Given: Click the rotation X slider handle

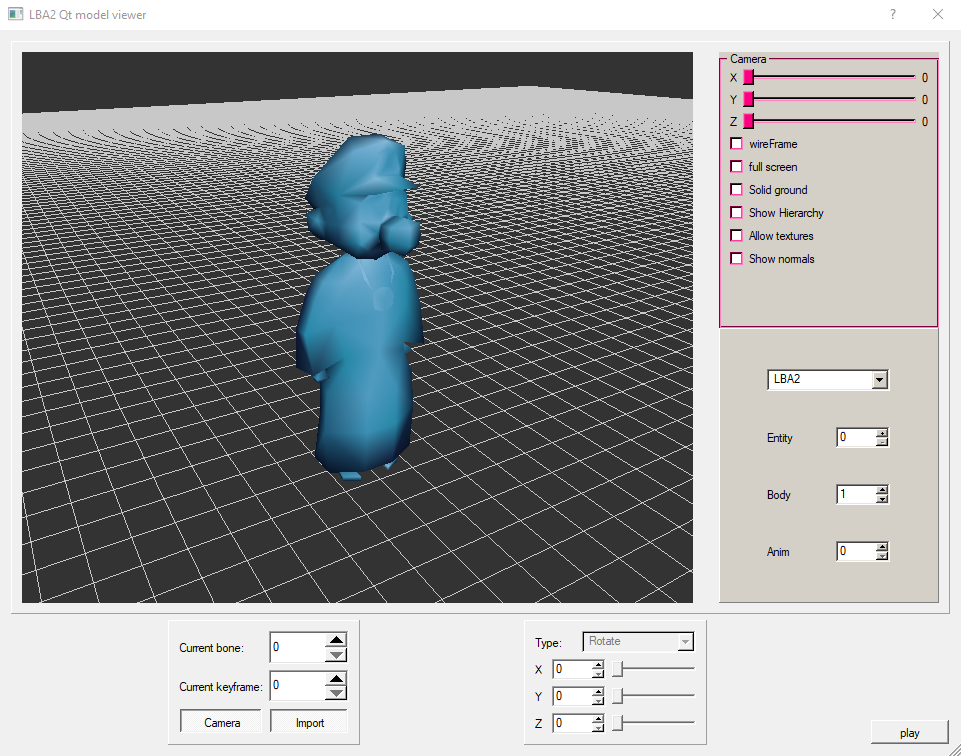Looking at the screenshot, I should tap(618, 669).
